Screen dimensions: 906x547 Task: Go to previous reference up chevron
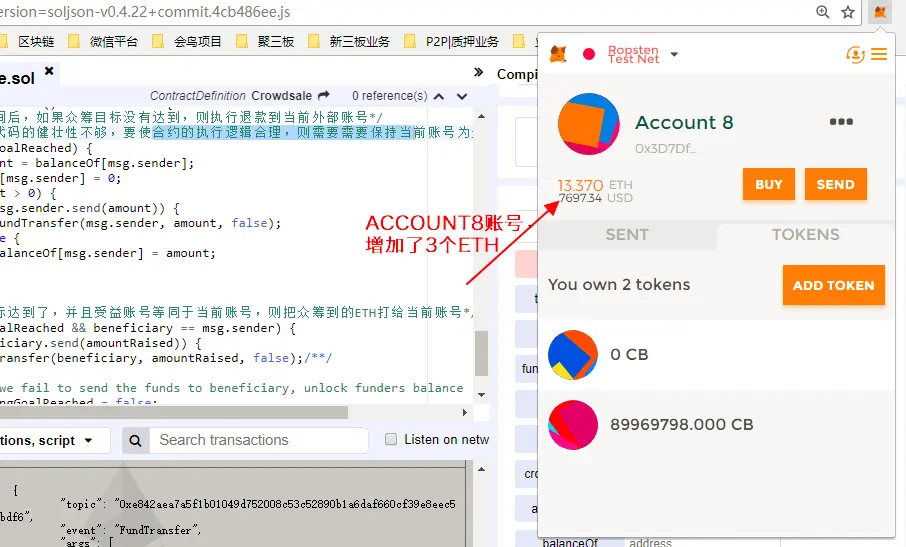point(439,96)
